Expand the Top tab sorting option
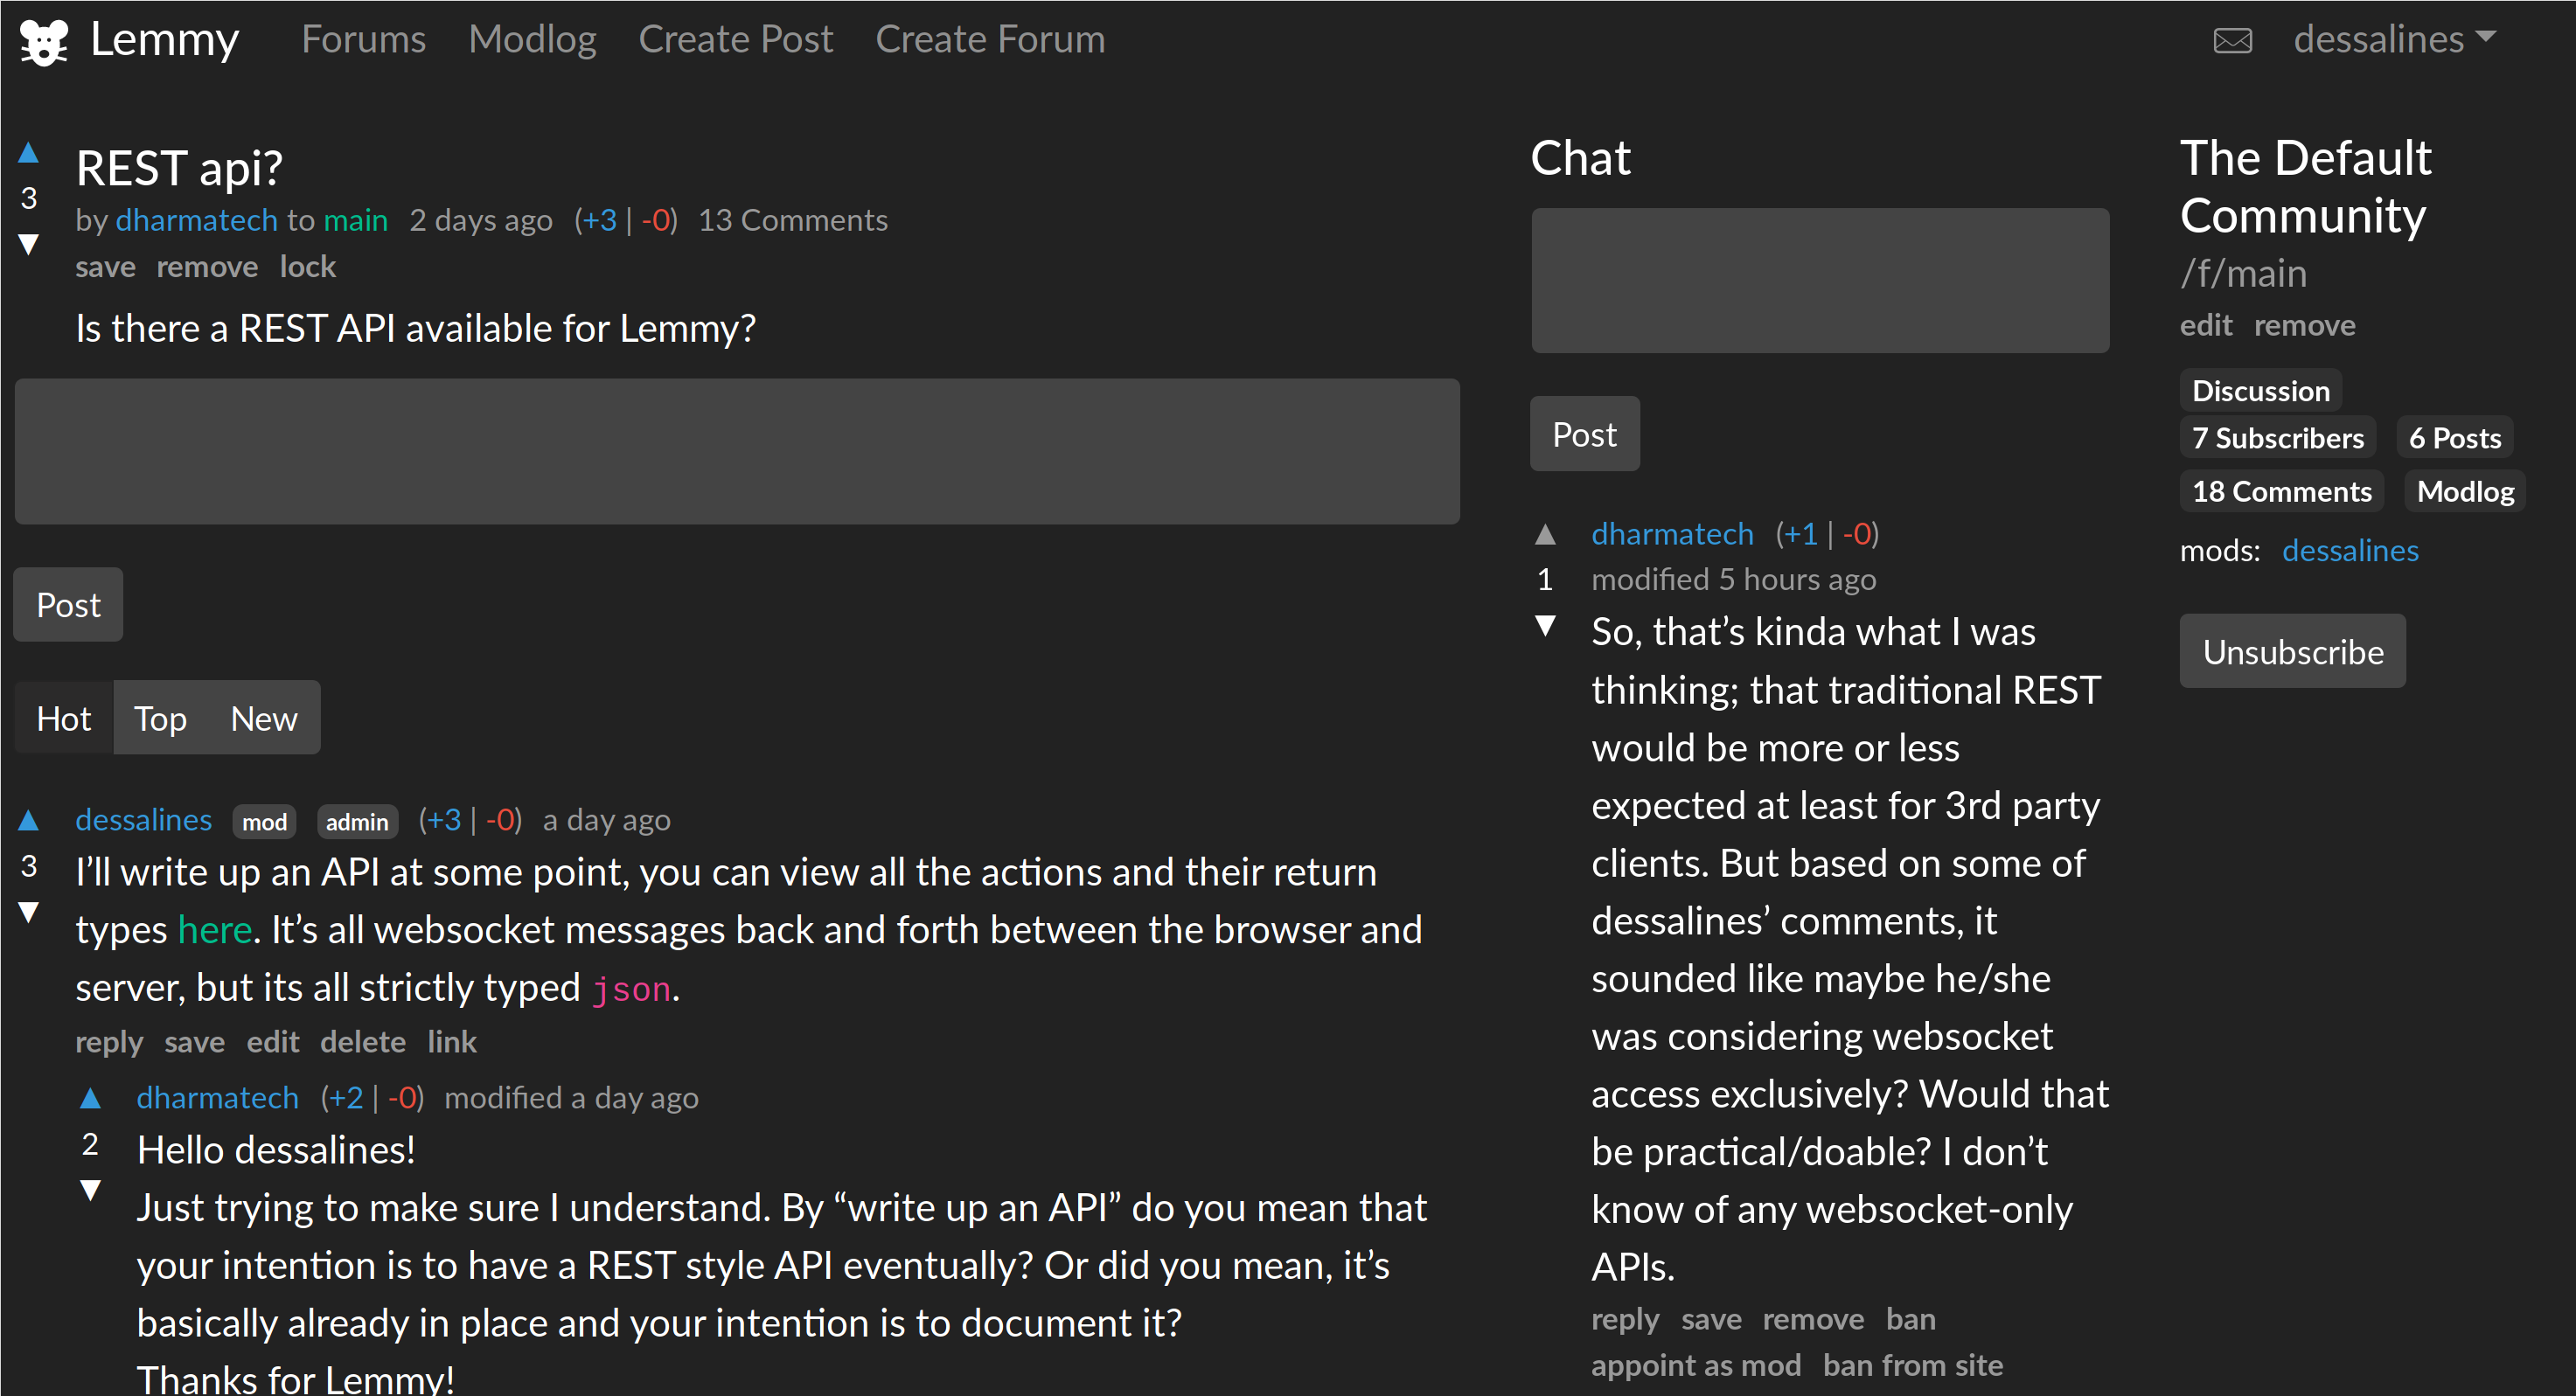Image resolution: width=2576 pixels, height=1396 pixels. [158, 717]
